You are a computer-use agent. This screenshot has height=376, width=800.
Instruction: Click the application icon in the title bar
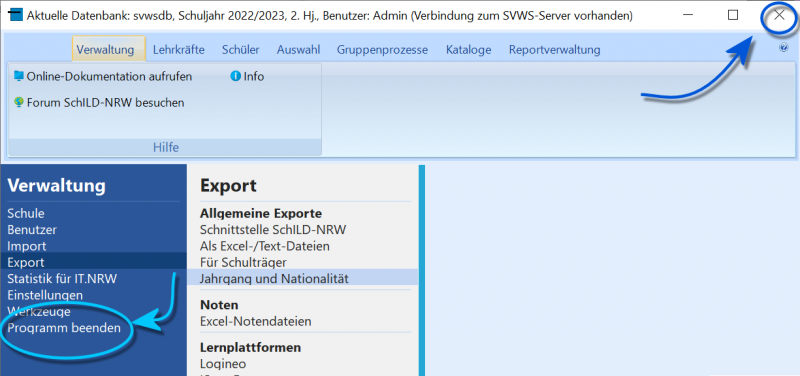[16, 15]
